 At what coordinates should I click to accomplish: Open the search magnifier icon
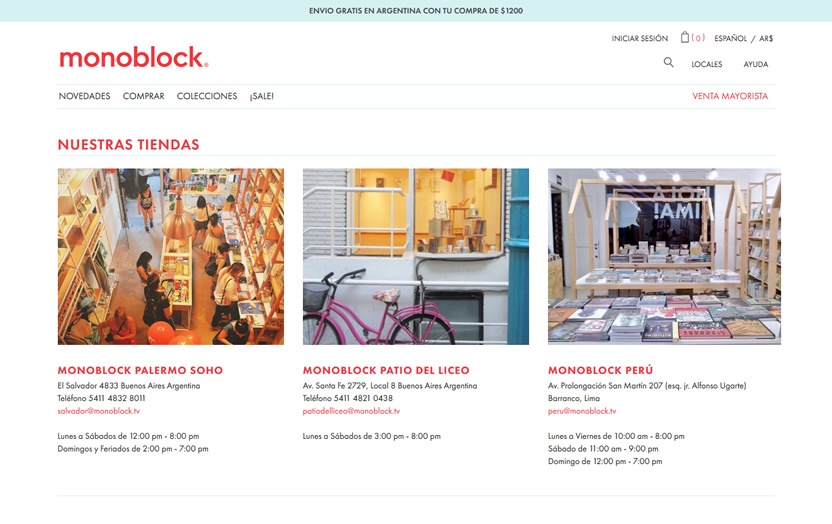tap(669, 63)
